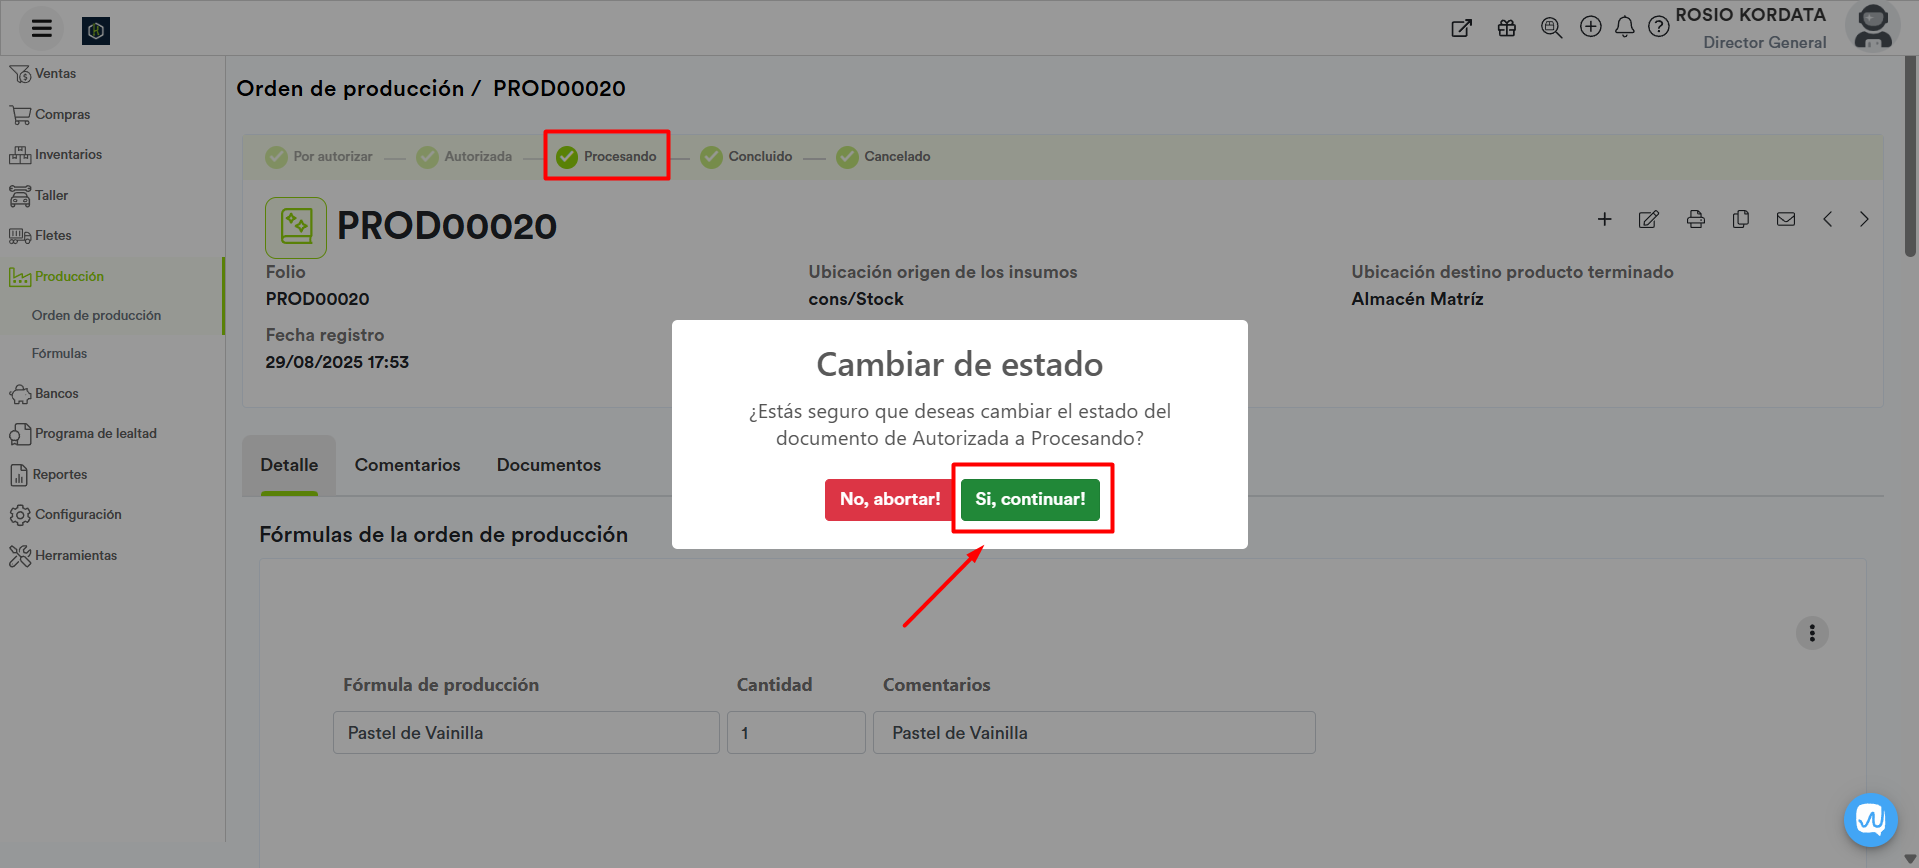Click the print icon for PROD00020
This screenshot has width=1919, height=868.
1695,220
